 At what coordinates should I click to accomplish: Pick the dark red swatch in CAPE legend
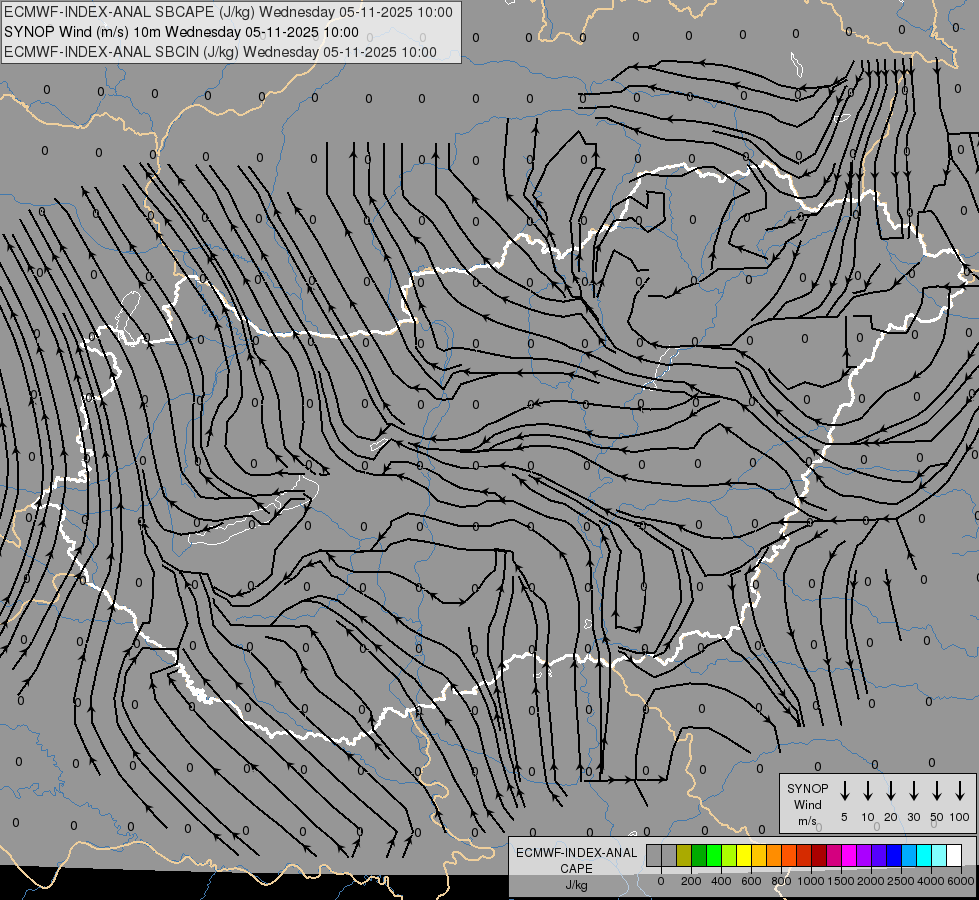[820, 855]
